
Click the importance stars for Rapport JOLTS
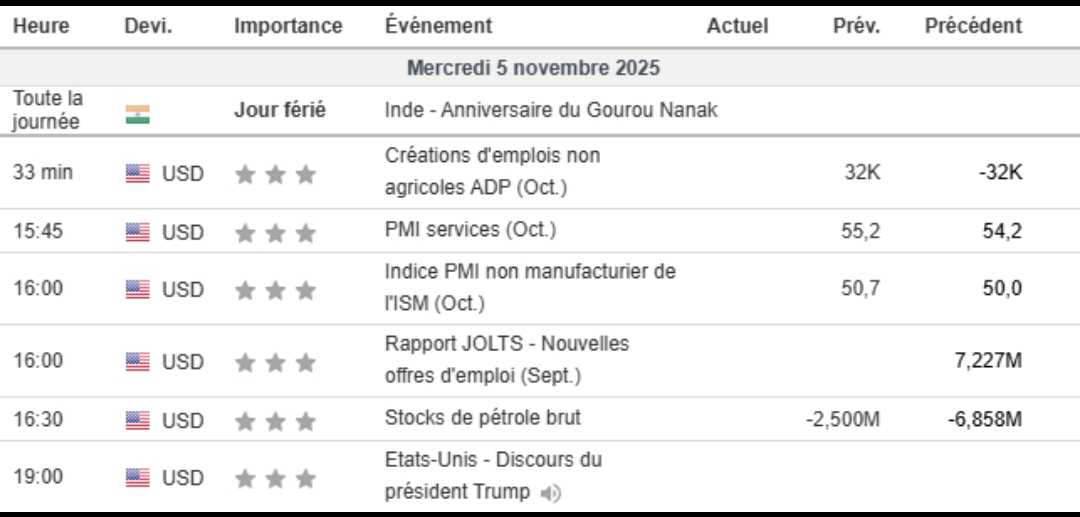275,362
